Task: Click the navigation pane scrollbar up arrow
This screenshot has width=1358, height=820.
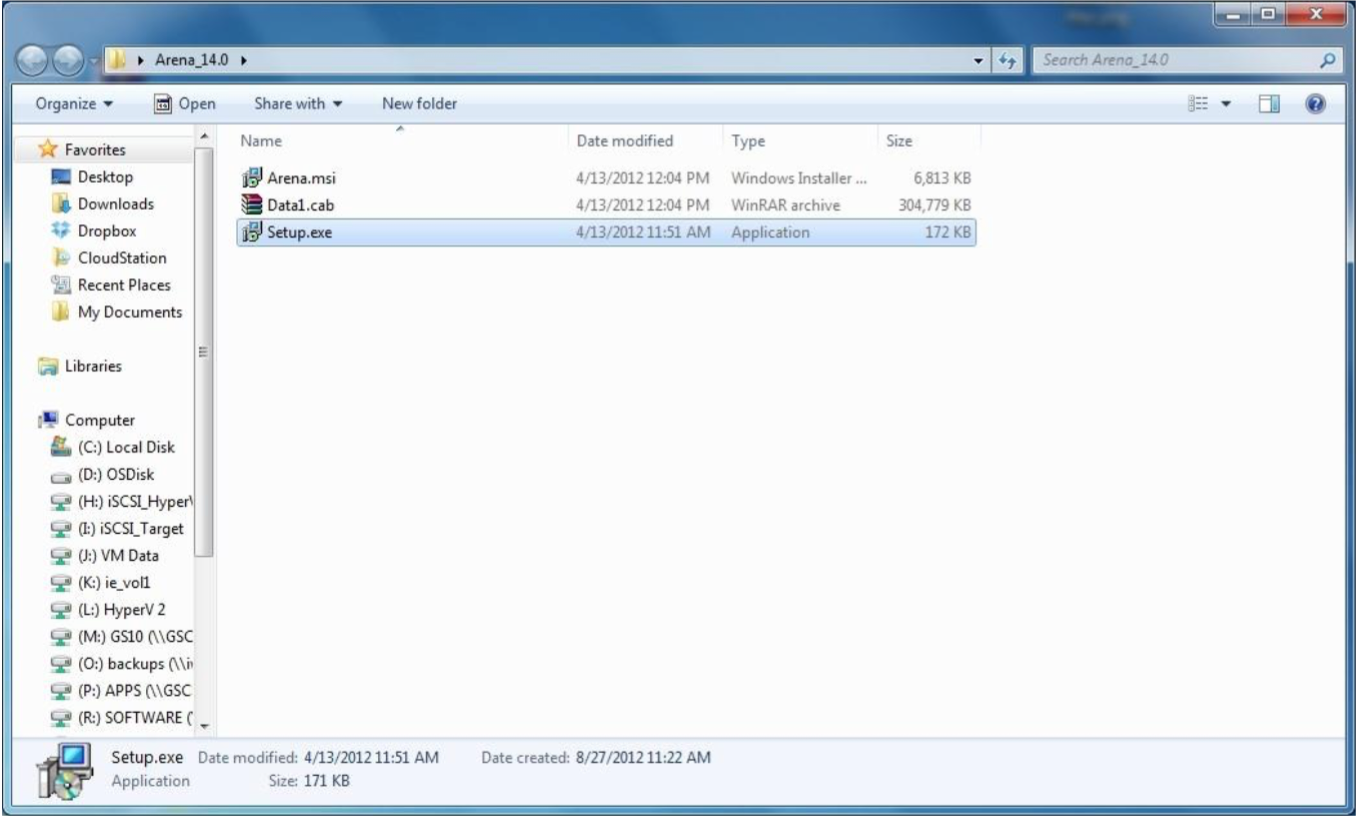Action: (x=204, y=135)
